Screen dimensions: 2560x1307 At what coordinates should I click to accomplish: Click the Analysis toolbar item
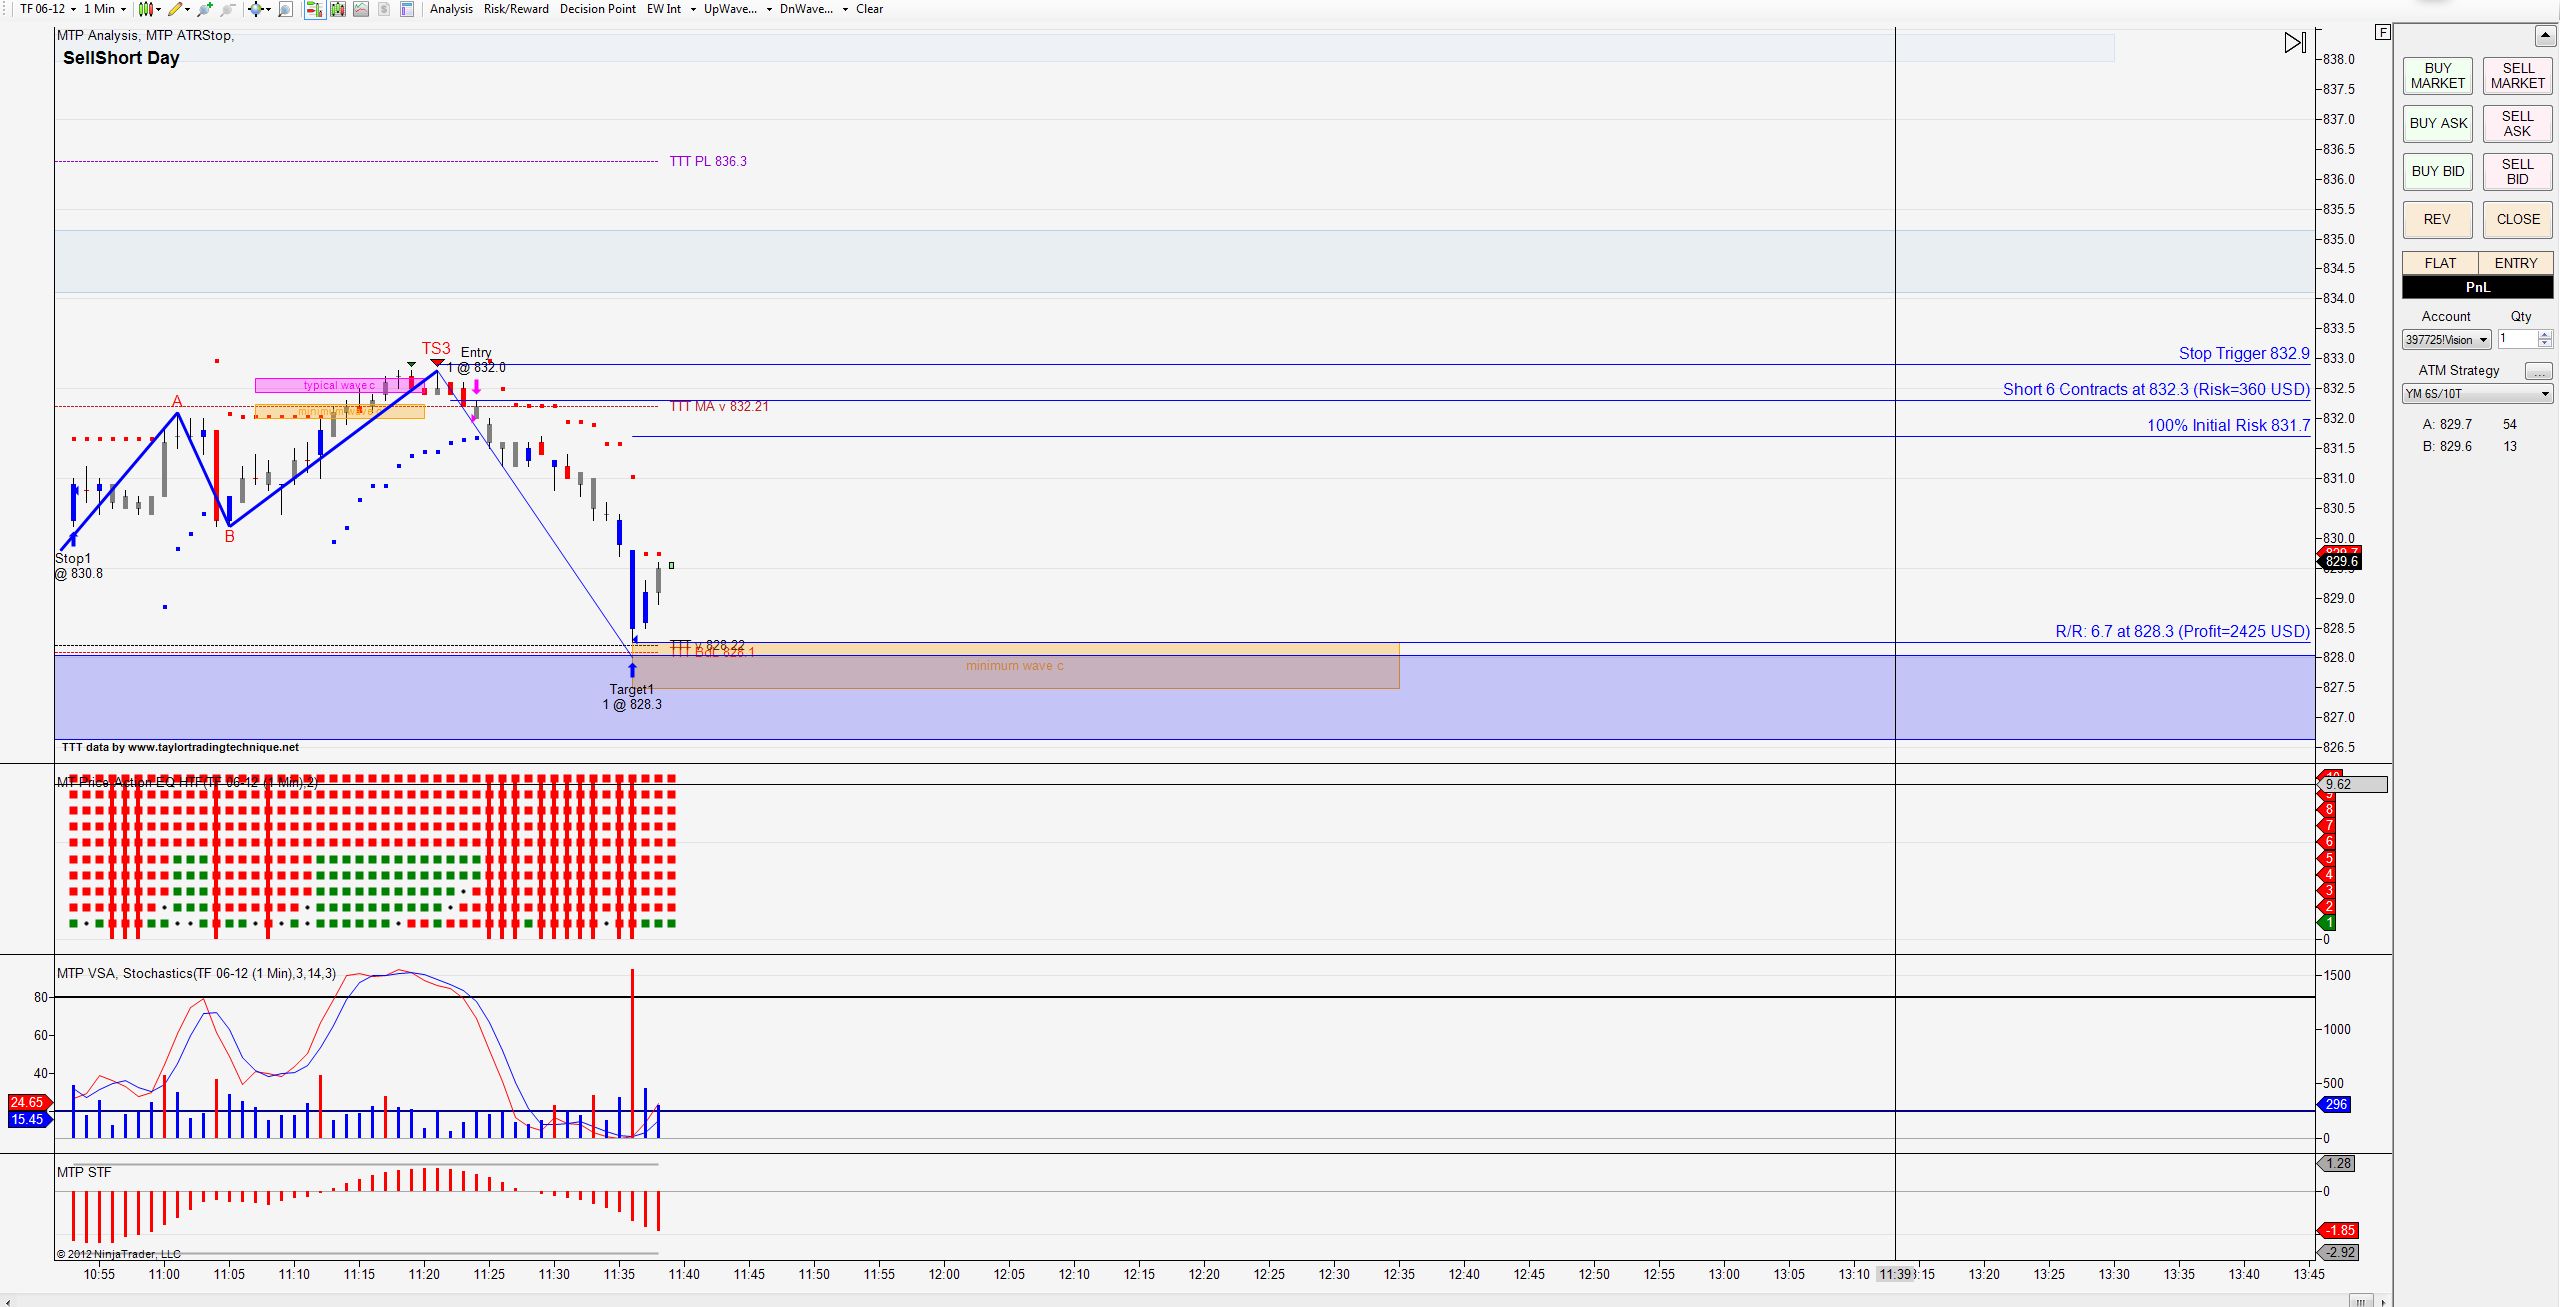451,9
